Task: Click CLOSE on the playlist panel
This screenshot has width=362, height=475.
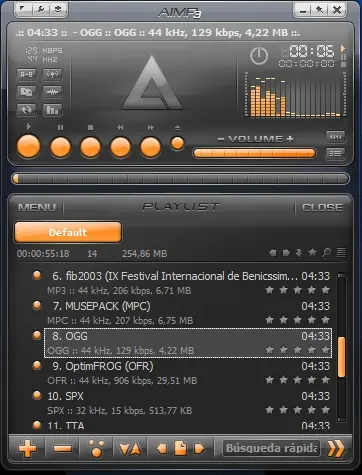Action: pyautogui.click(x=322, y=208)
